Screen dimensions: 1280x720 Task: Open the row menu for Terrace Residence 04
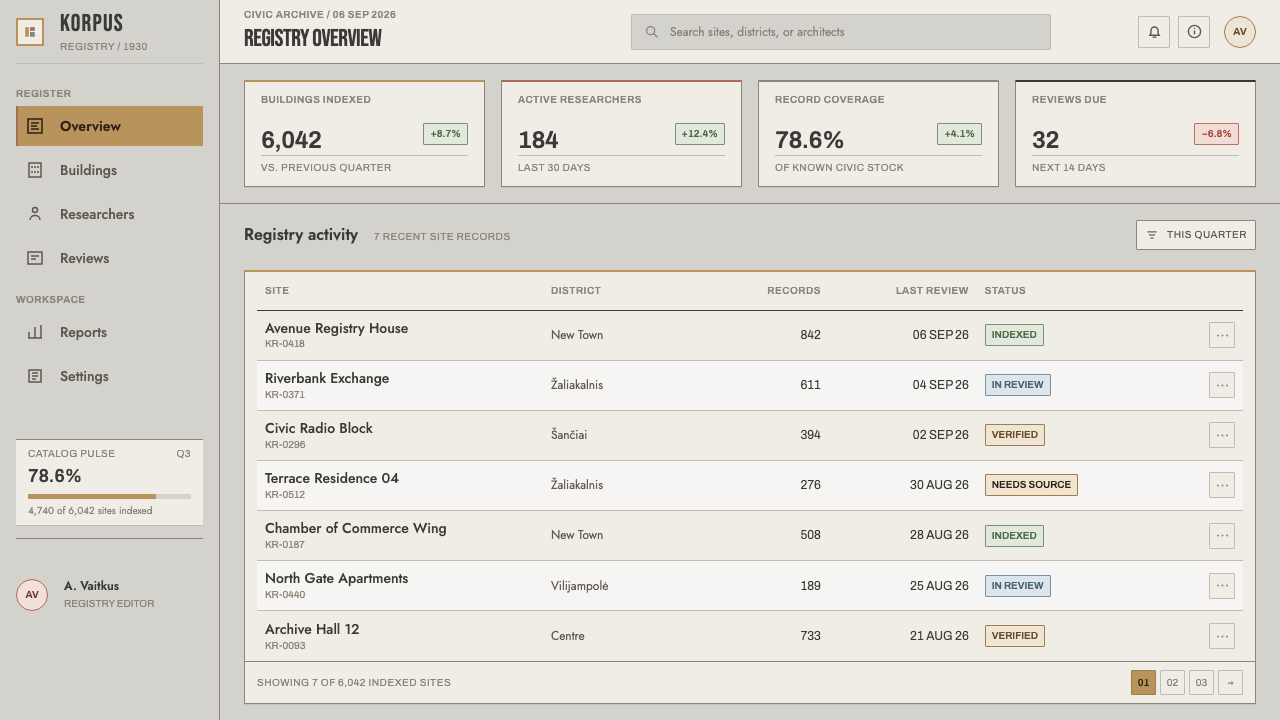(x=1222, y=485)
